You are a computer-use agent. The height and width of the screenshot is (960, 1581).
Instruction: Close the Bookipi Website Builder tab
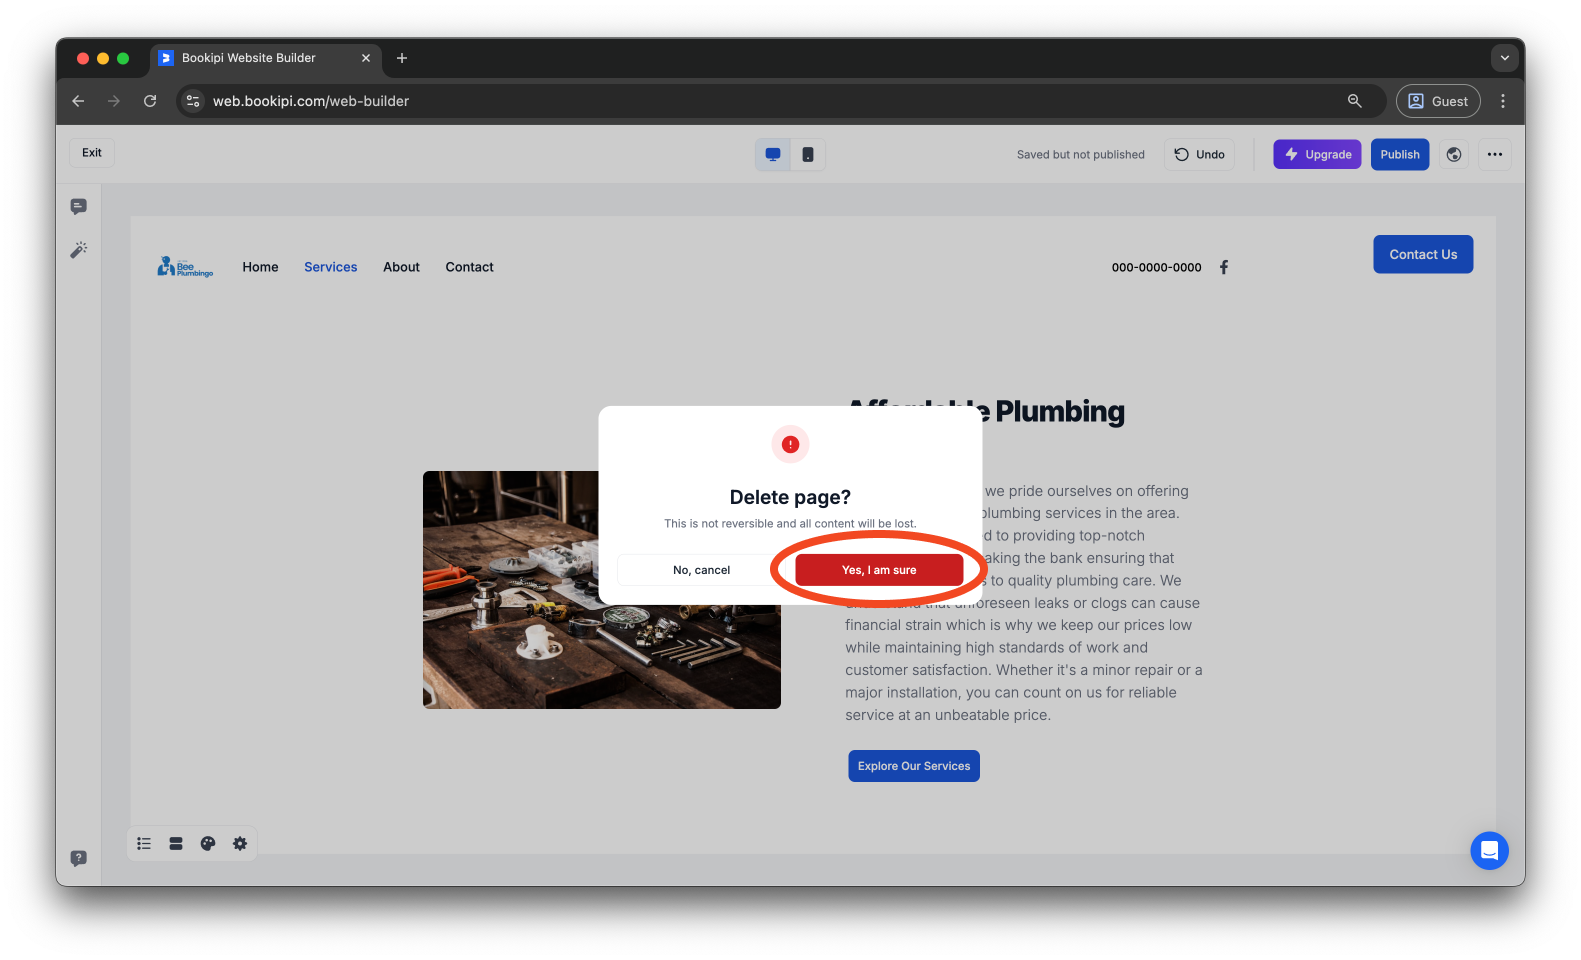tap(366, 58)
